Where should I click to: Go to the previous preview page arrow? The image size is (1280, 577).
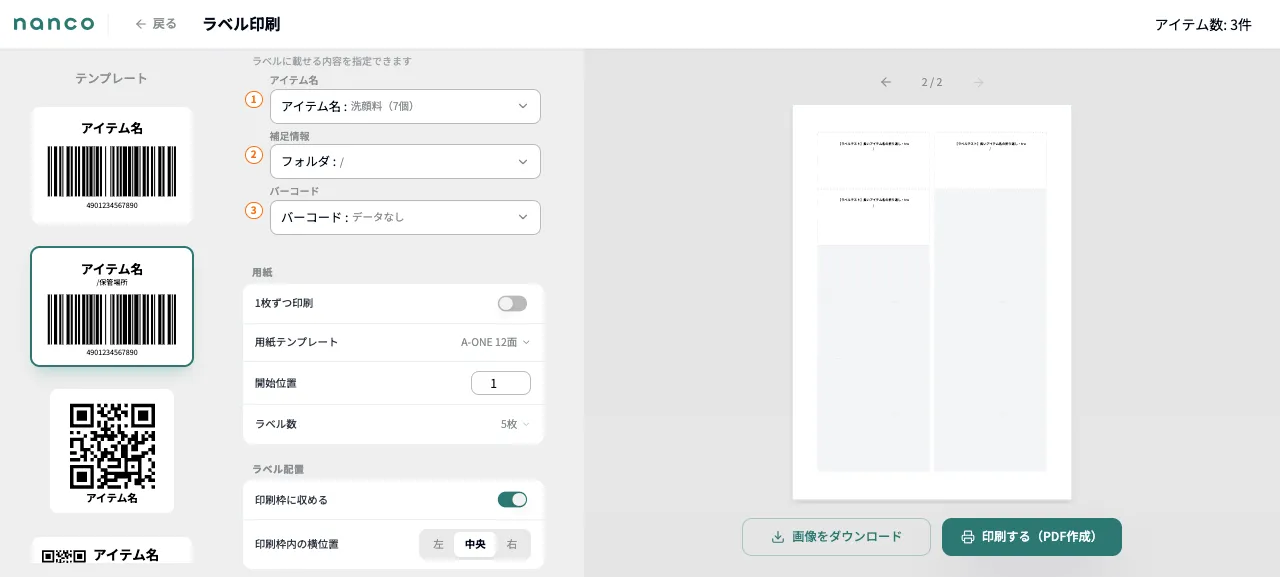[x=886, y=82]
